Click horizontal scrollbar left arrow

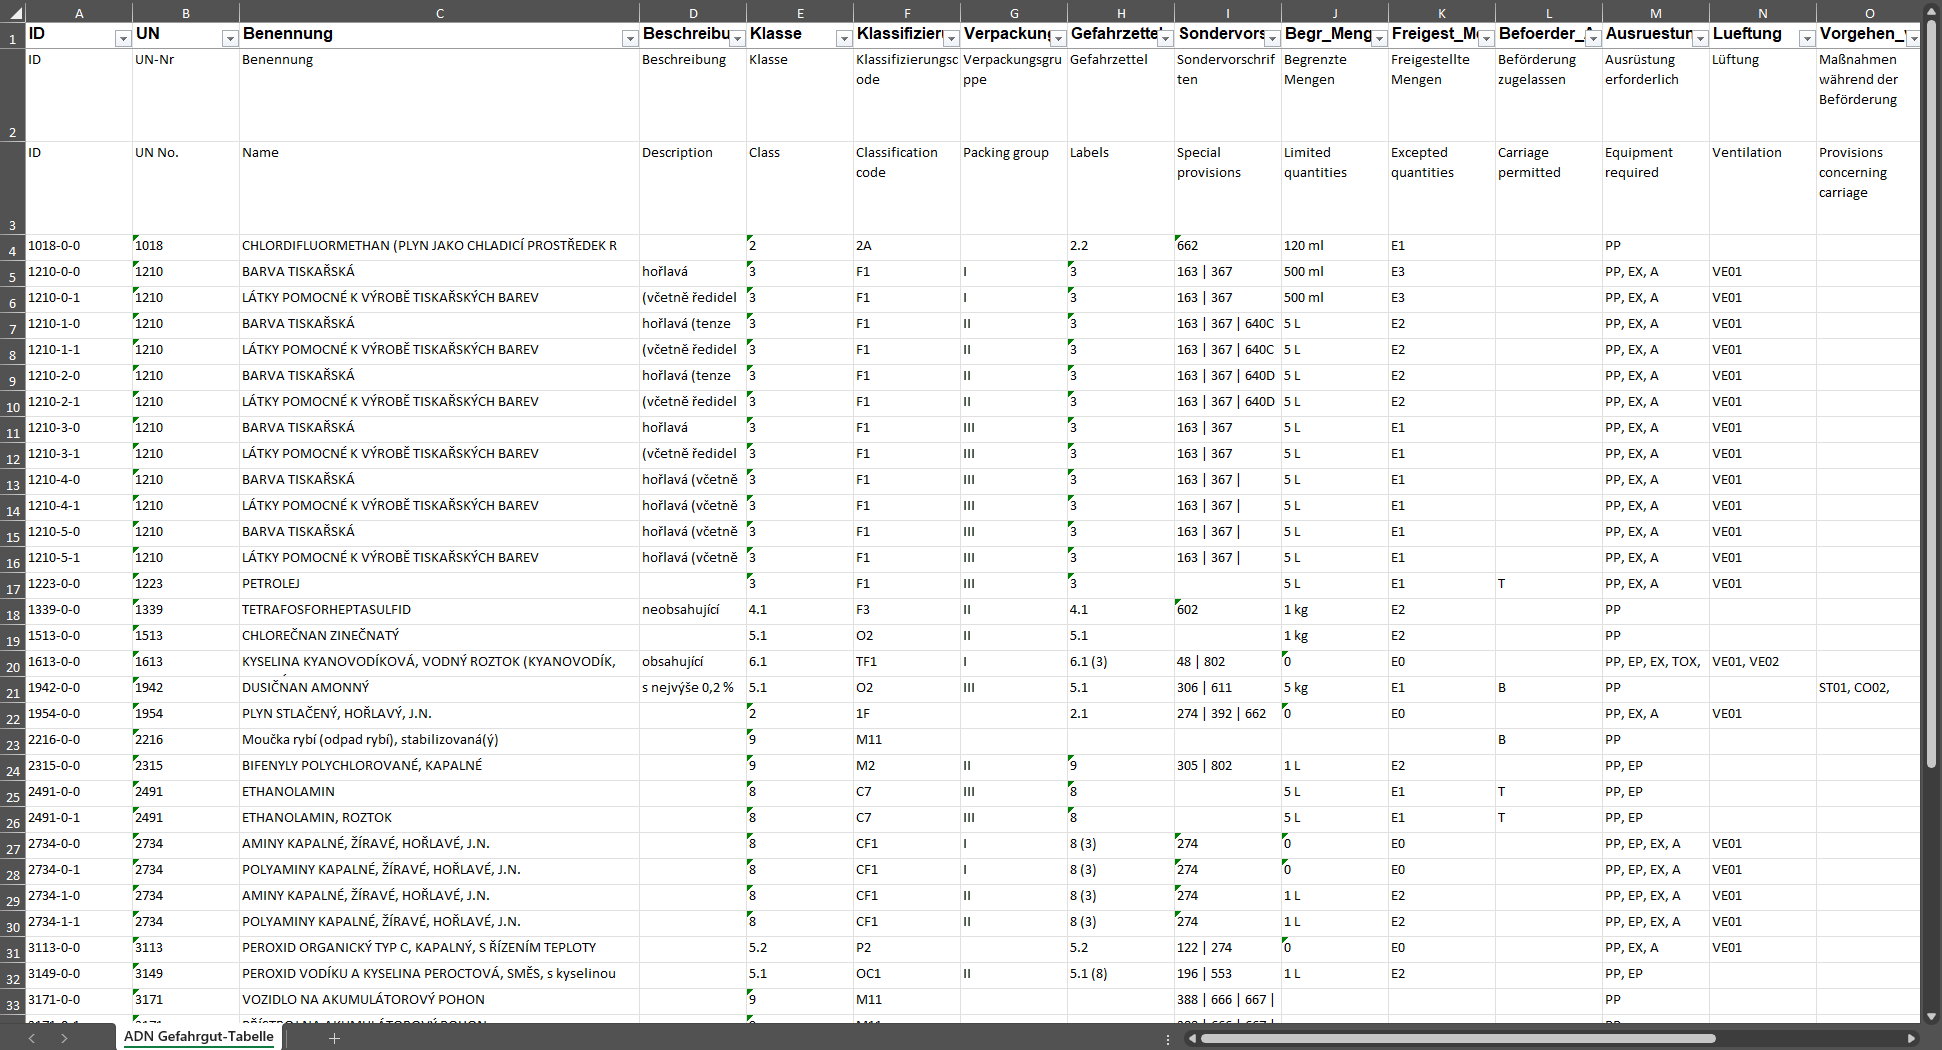pyautogui.click(x=1192, y=1038)
